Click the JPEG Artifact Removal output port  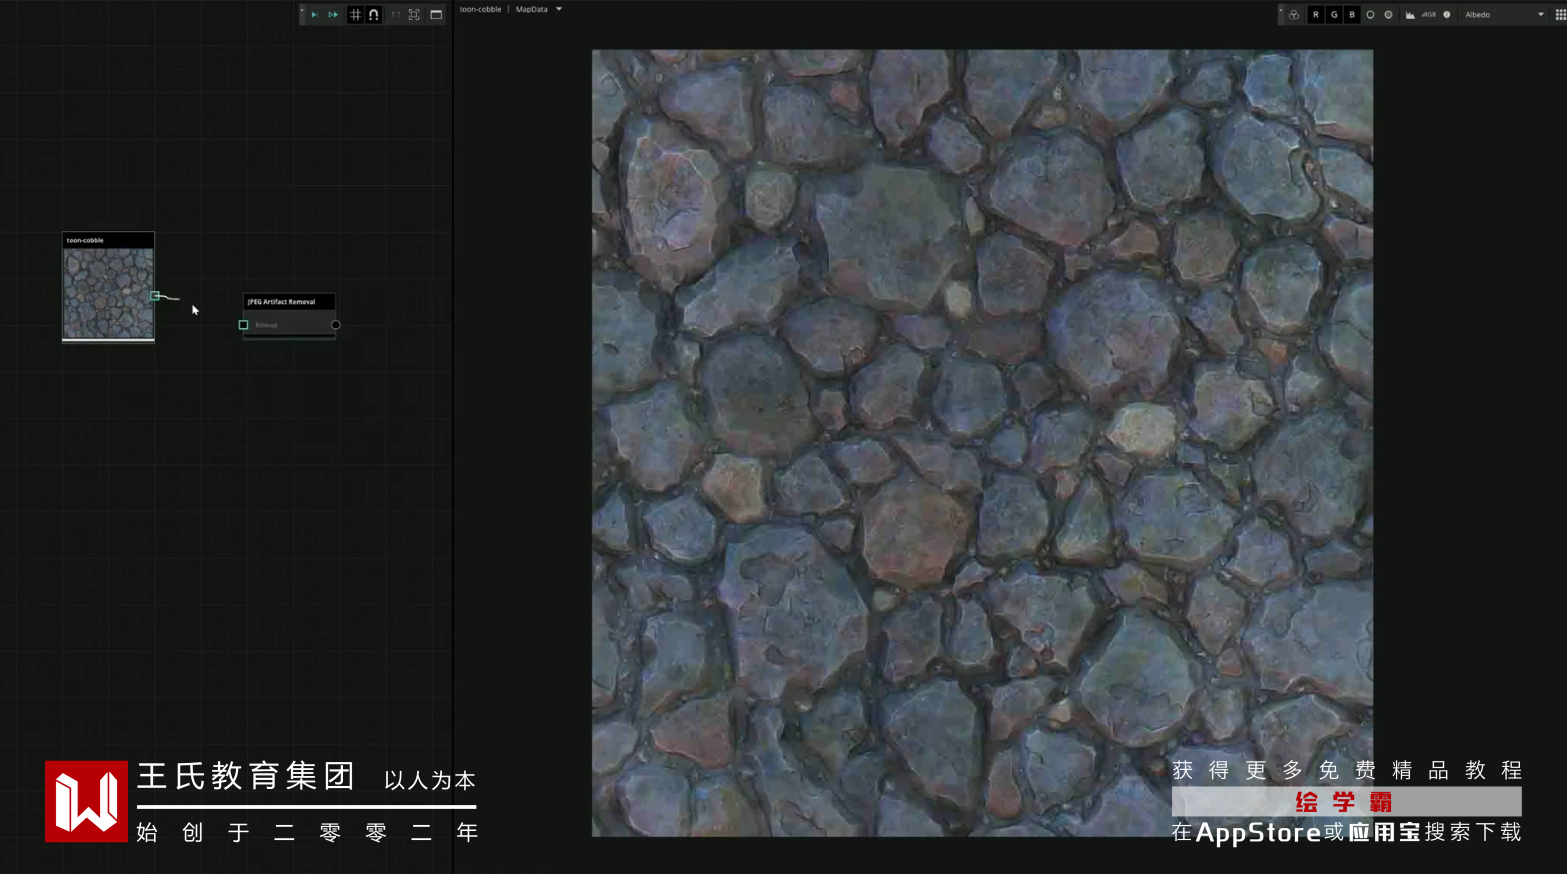[x=336, y=325]
